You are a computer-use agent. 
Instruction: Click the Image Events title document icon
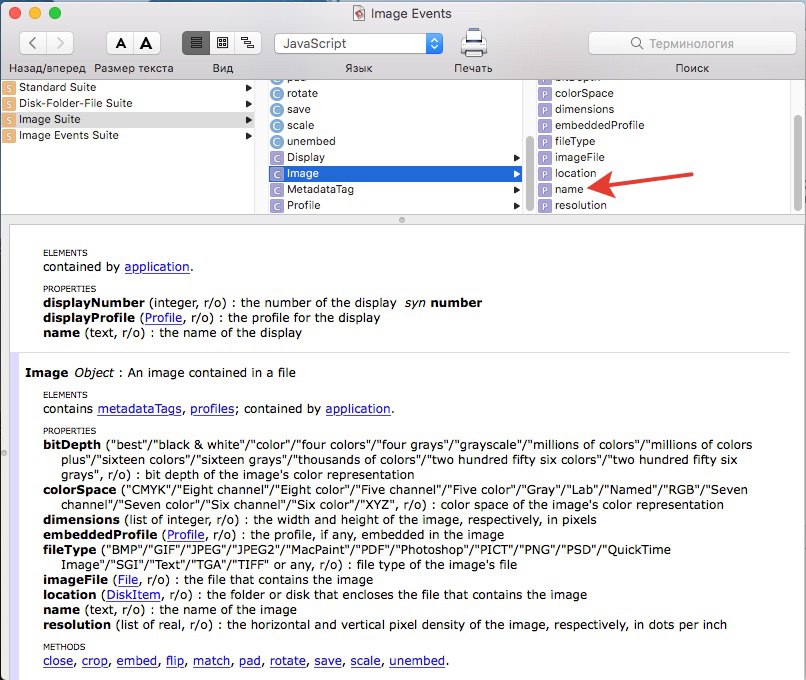[359, 13]
